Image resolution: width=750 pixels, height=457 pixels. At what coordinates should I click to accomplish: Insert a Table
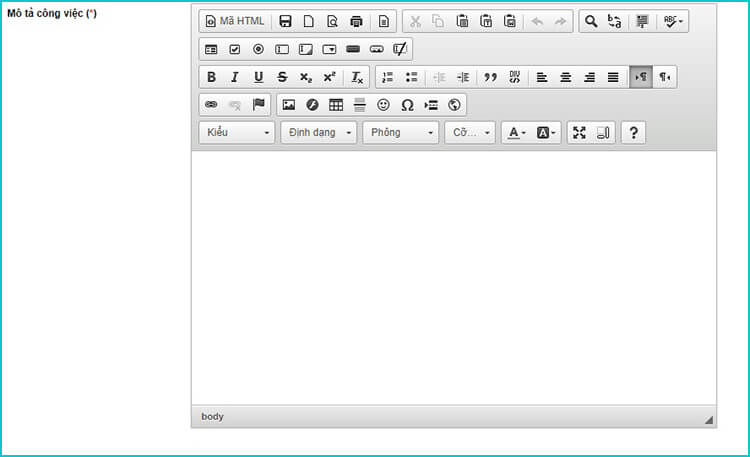point(336,105)
